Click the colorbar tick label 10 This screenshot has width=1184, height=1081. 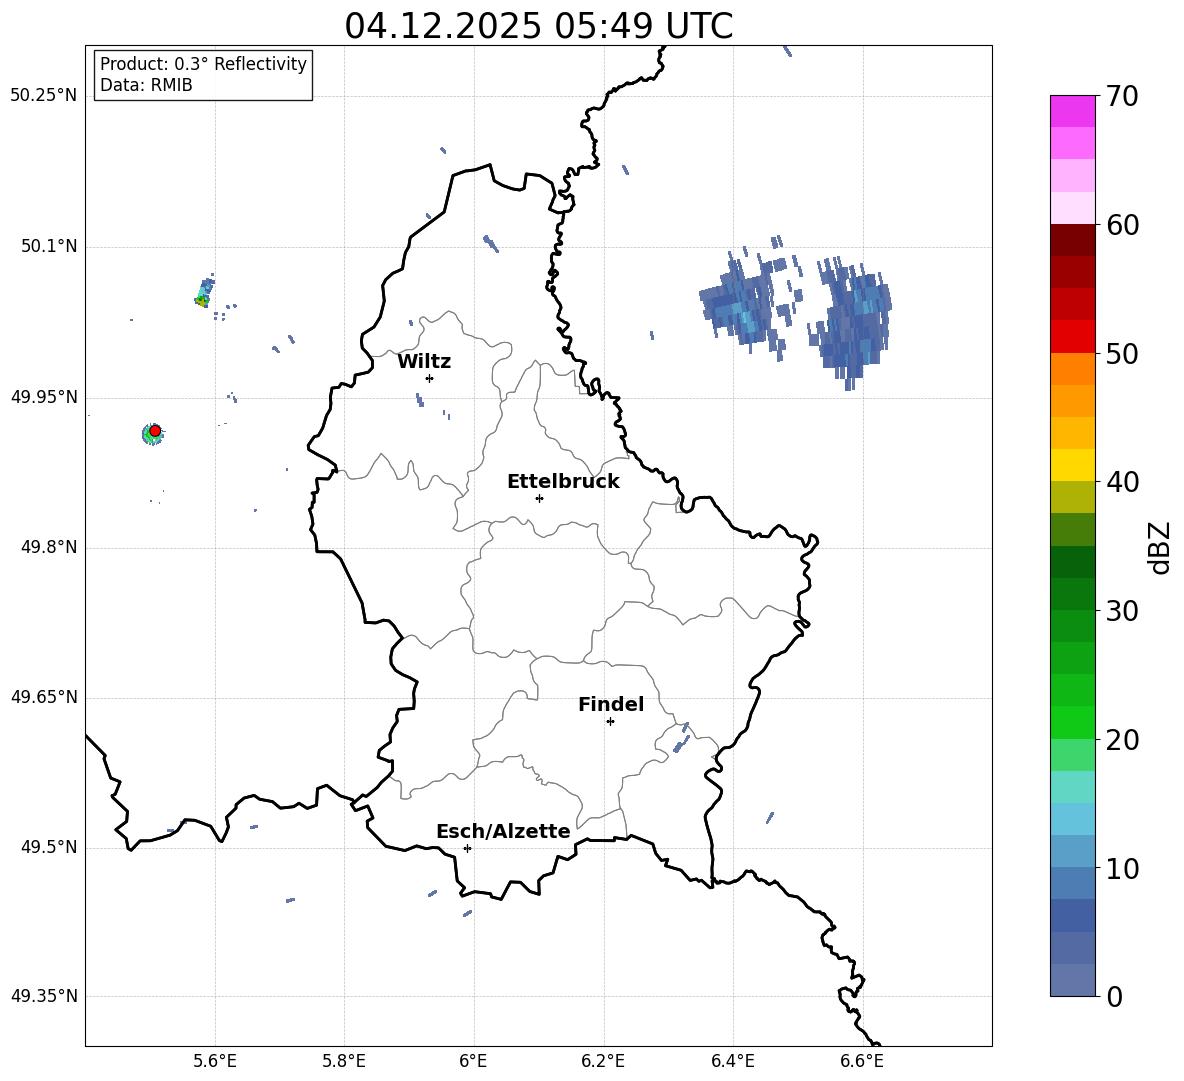[x=1122, y=869]
